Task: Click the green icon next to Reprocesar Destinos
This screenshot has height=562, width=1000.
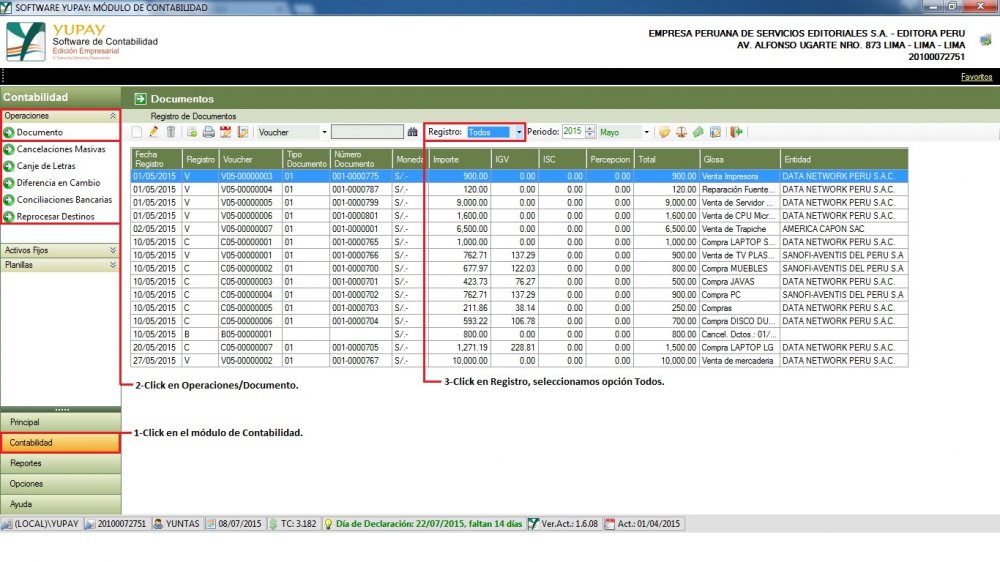Action: coord(9,217)
